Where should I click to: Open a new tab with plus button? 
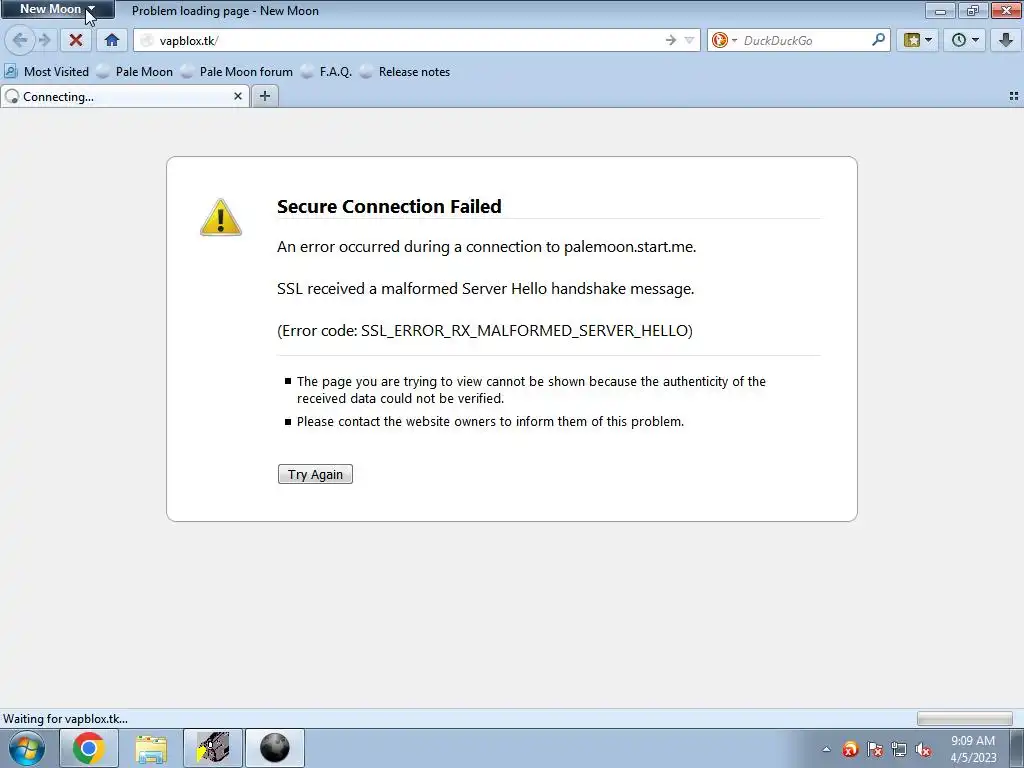click(x=264, y=97)
